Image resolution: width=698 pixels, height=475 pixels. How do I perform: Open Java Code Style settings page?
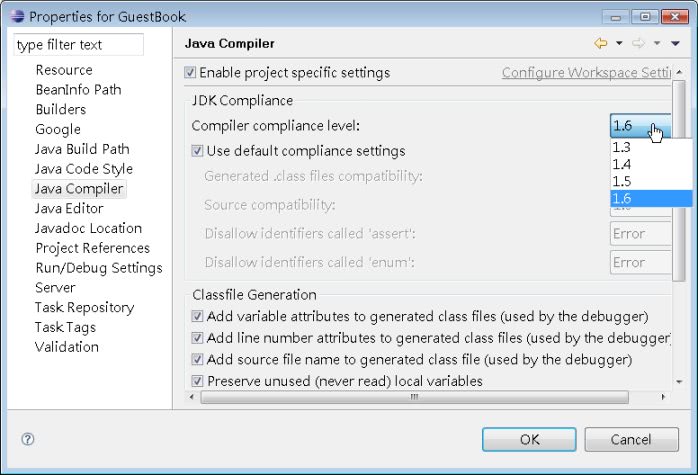pyautogui.click(x=84, y=169)
